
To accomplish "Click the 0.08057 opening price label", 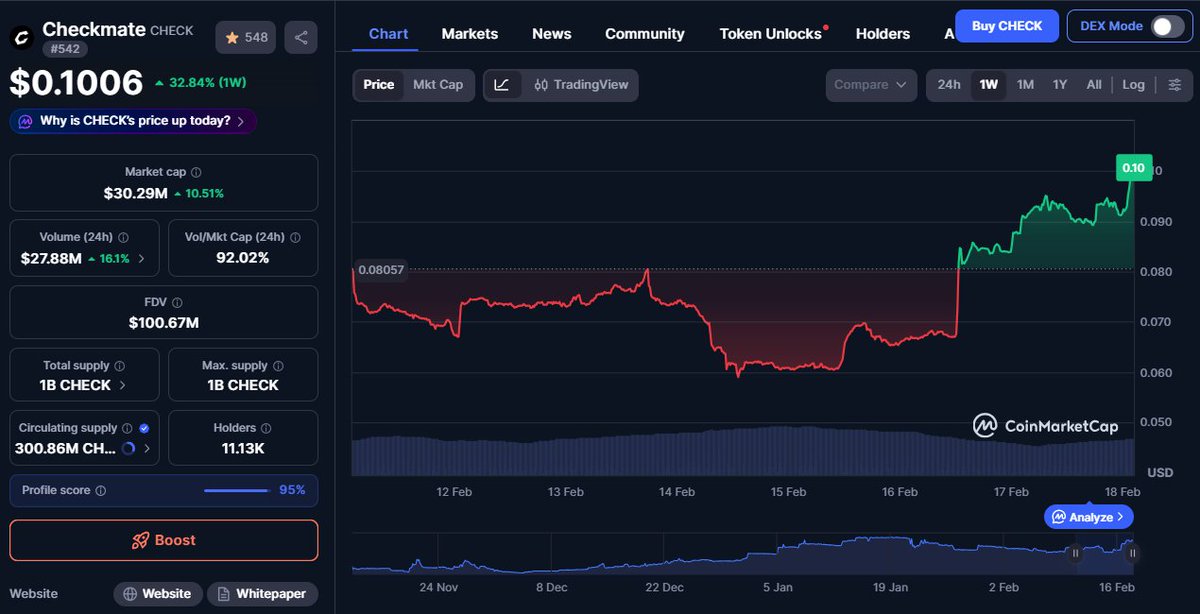I will click(x=379, y=270).
